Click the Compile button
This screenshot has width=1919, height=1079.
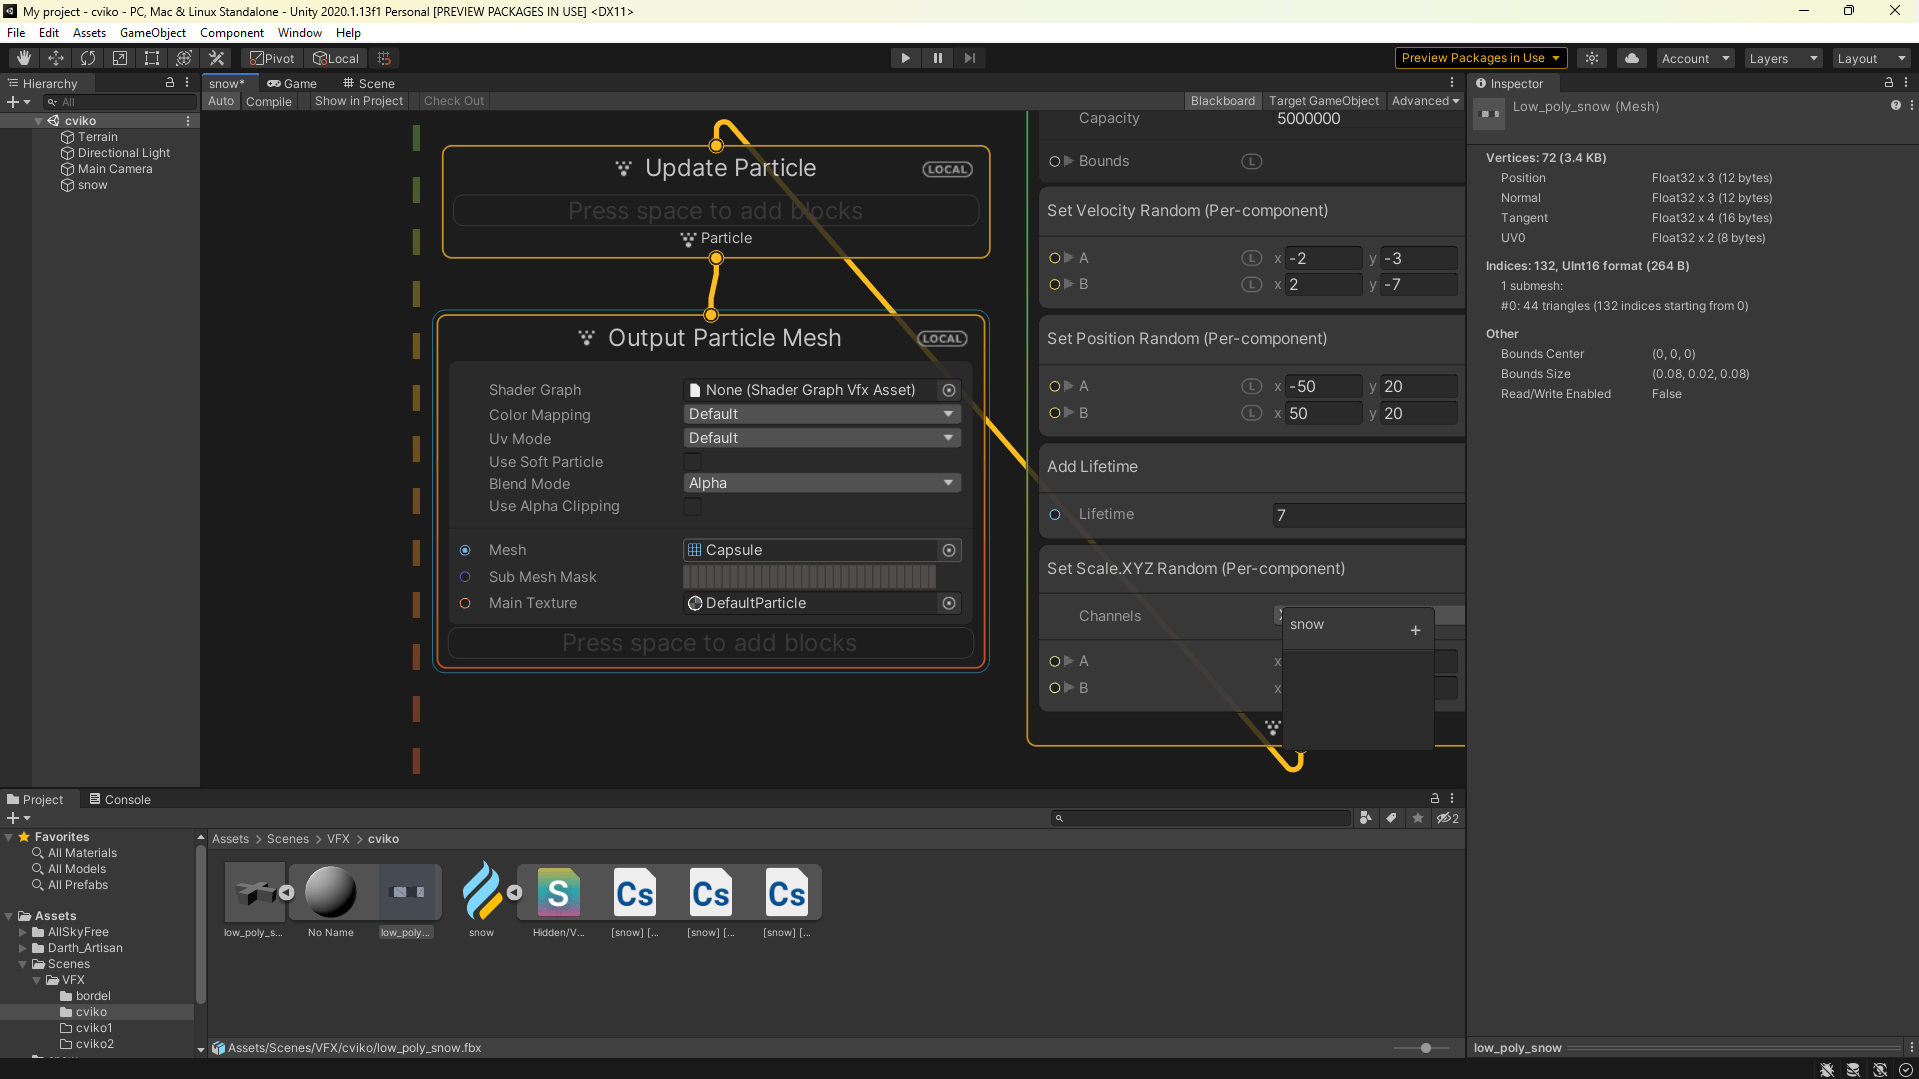point(269,101)
